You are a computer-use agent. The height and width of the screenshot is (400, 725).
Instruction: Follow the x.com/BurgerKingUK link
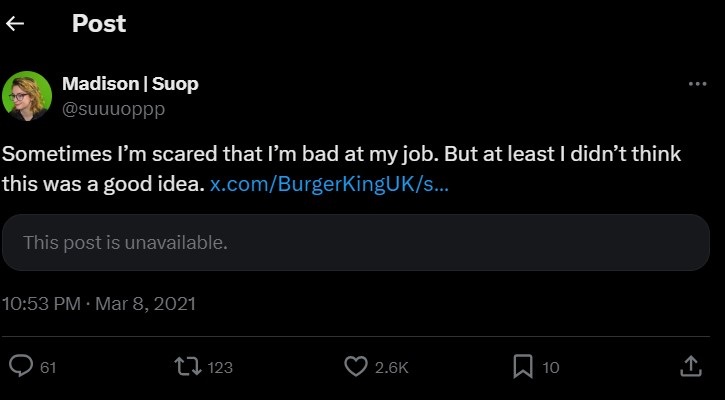[329, 185]
